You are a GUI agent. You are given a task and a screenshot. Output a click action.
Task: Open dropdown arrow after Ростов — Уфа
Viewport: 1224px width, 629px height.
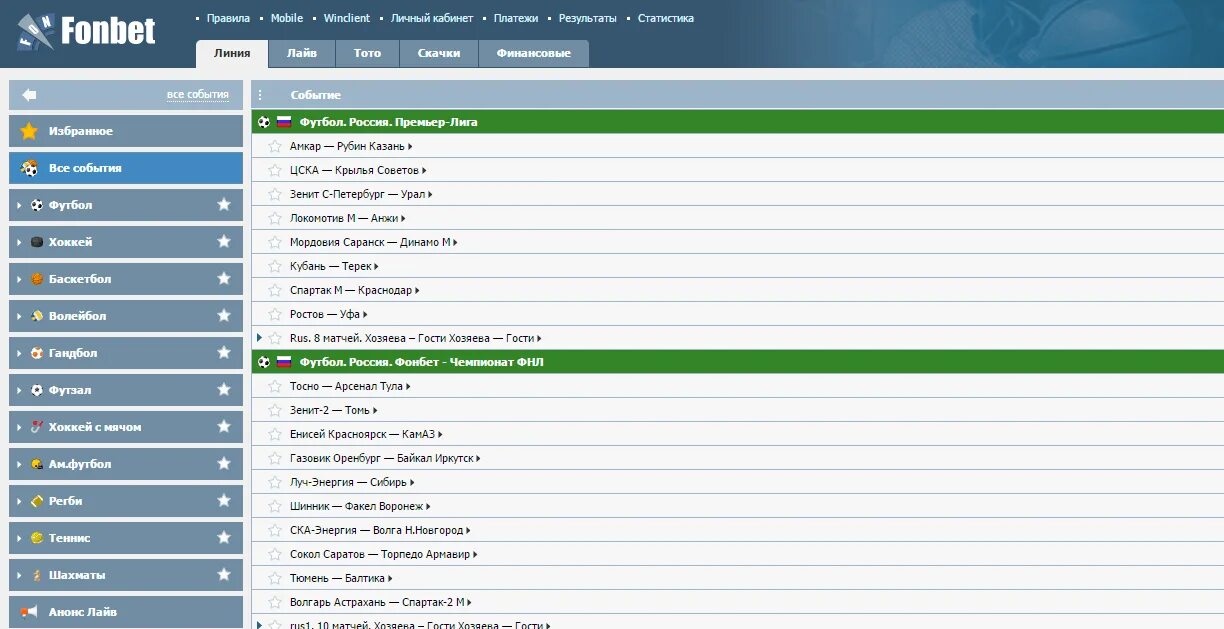tap(365, 314)
